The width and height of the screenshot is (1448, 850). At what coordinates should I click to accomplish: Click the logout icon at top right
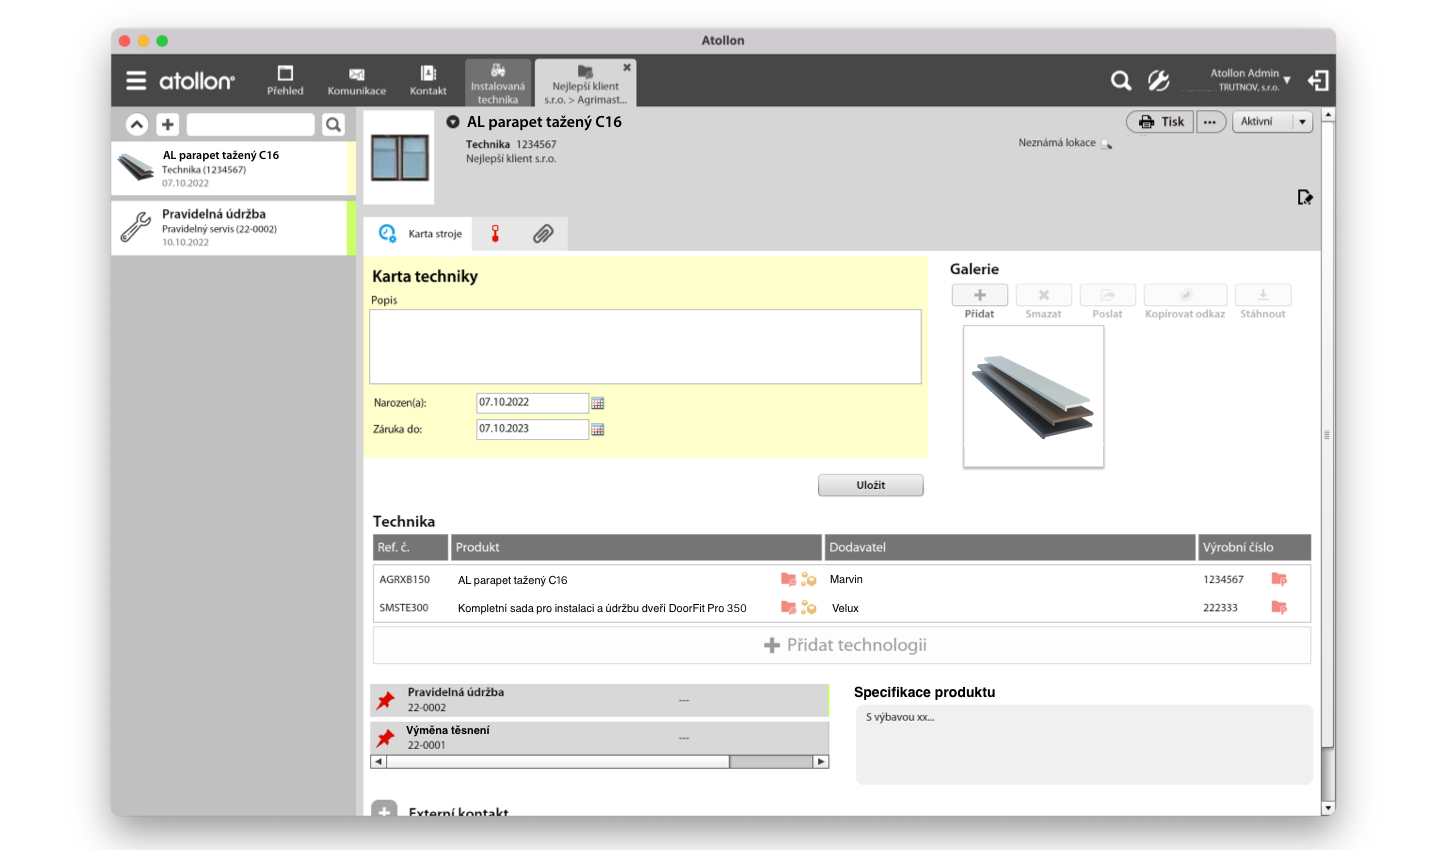pos(1318,81)
